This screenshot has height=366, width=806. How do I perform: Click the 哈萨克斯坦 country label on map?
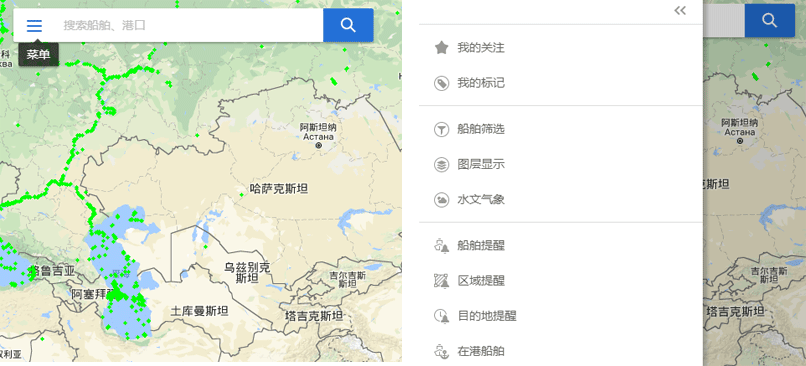tap(279, 189)
